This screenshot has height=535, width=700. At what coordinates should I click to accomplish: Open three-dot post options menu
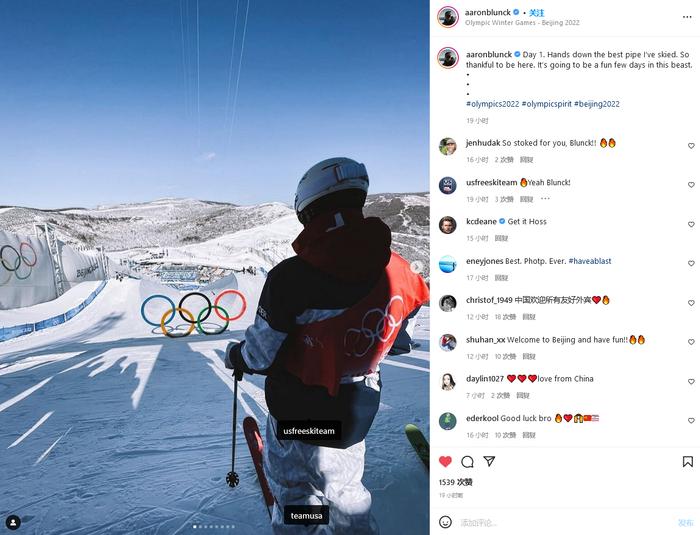point(687,17)
